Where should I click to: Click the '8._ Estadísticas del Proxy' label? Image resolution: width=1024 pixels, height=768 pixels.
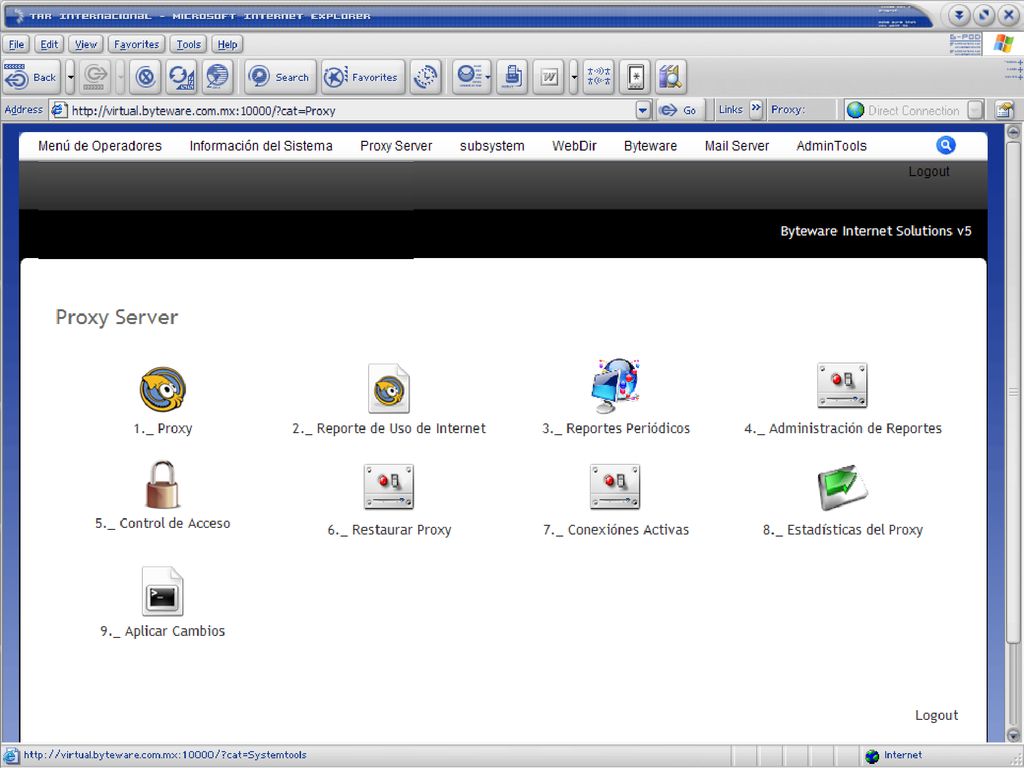click(x=843, y=530)
